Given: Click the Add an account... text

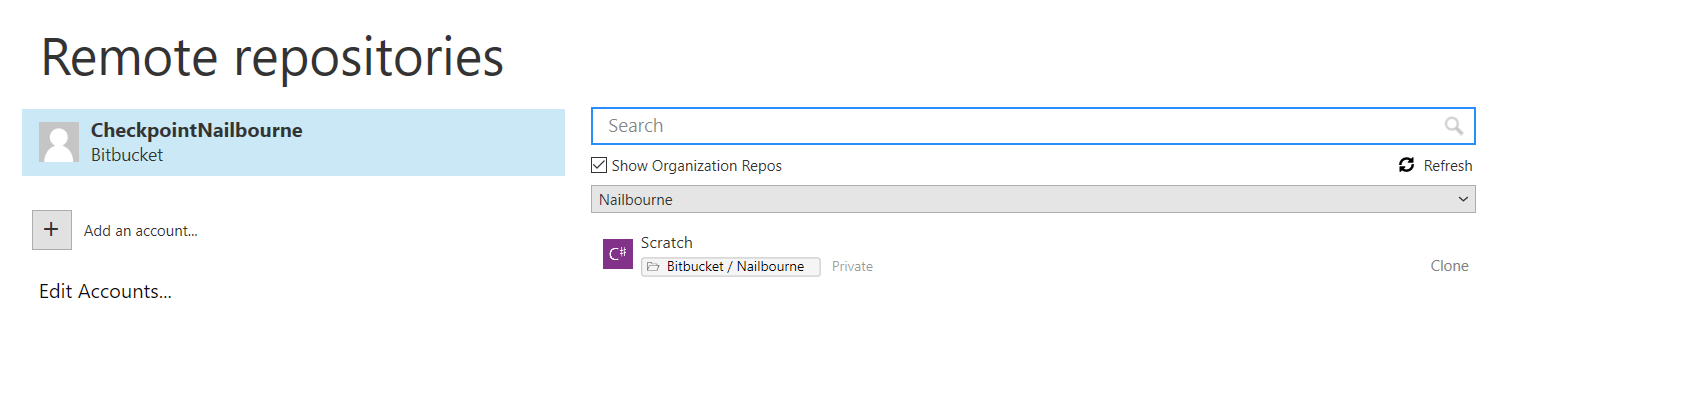Looking at the screenshot, I should pyautogui.click(x=141, y=231).
